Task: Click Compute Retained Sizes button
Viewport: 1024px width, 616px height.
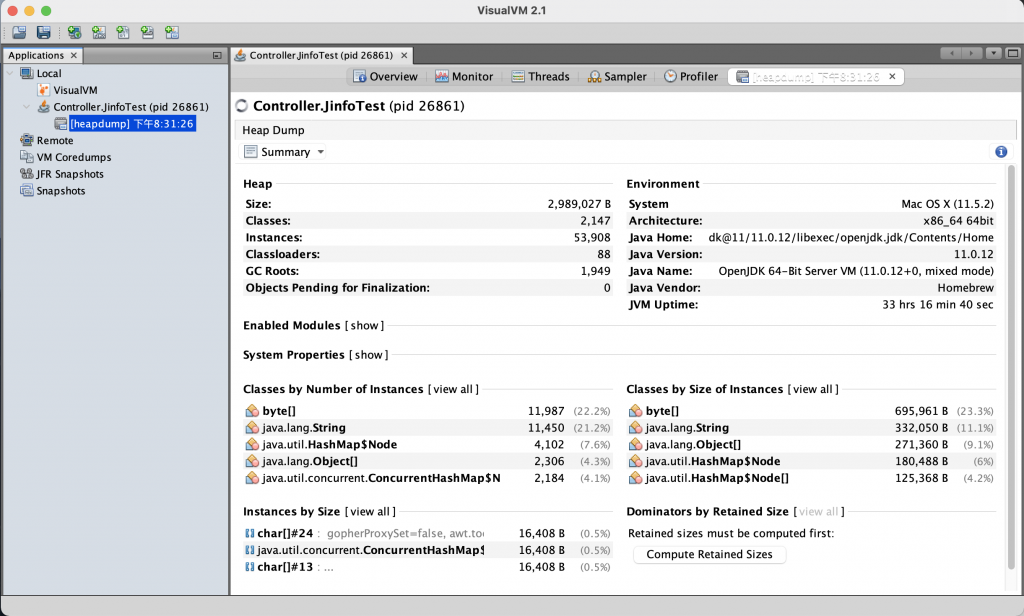Action: (709, 554)
